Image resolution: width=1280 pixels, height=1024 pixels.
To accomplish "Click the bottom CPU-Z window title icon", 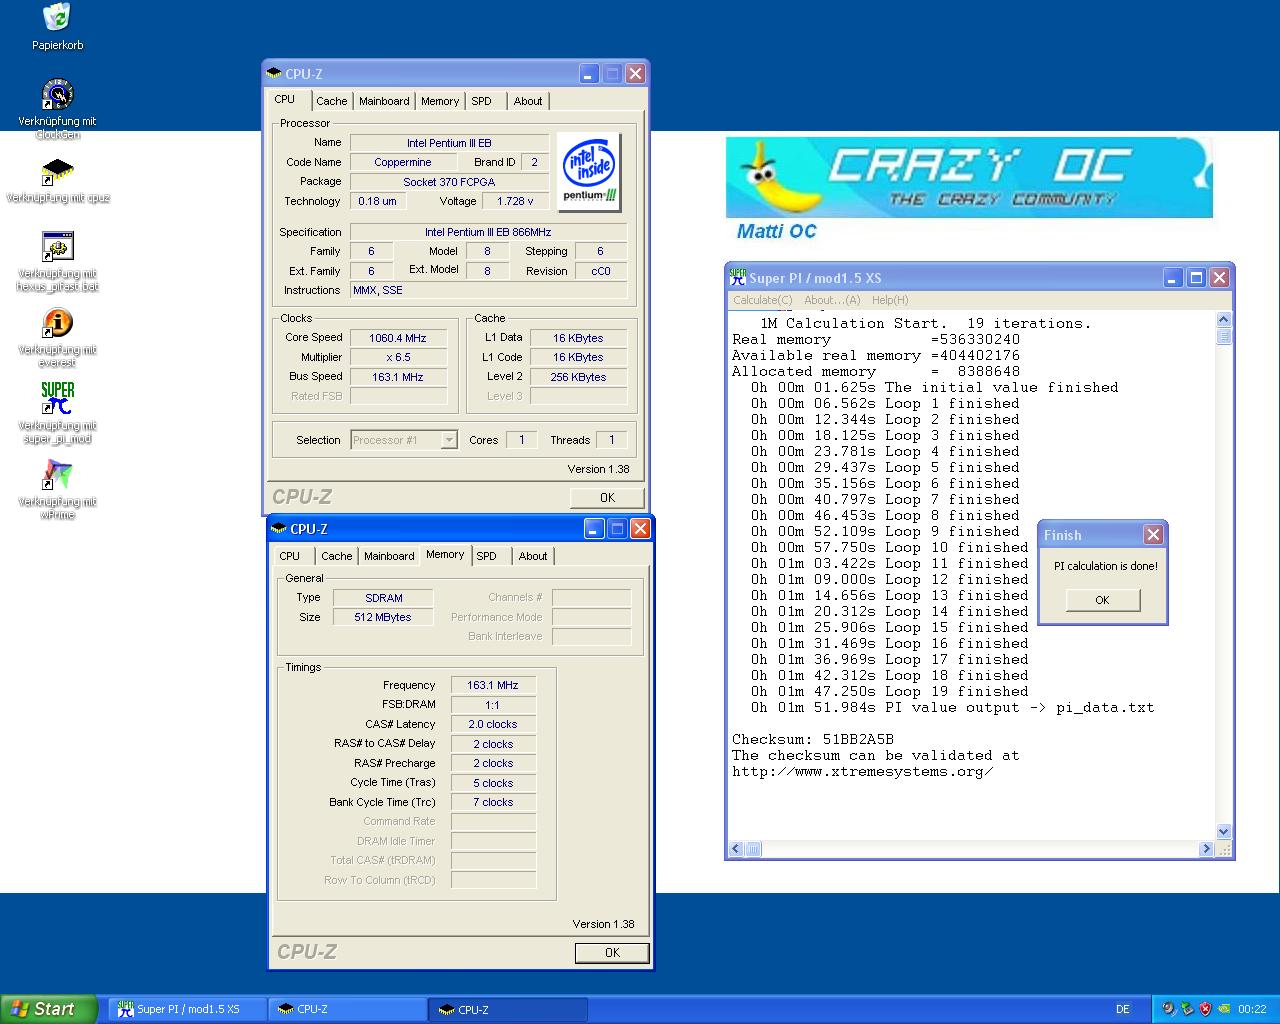I will (x=279, y=528).
